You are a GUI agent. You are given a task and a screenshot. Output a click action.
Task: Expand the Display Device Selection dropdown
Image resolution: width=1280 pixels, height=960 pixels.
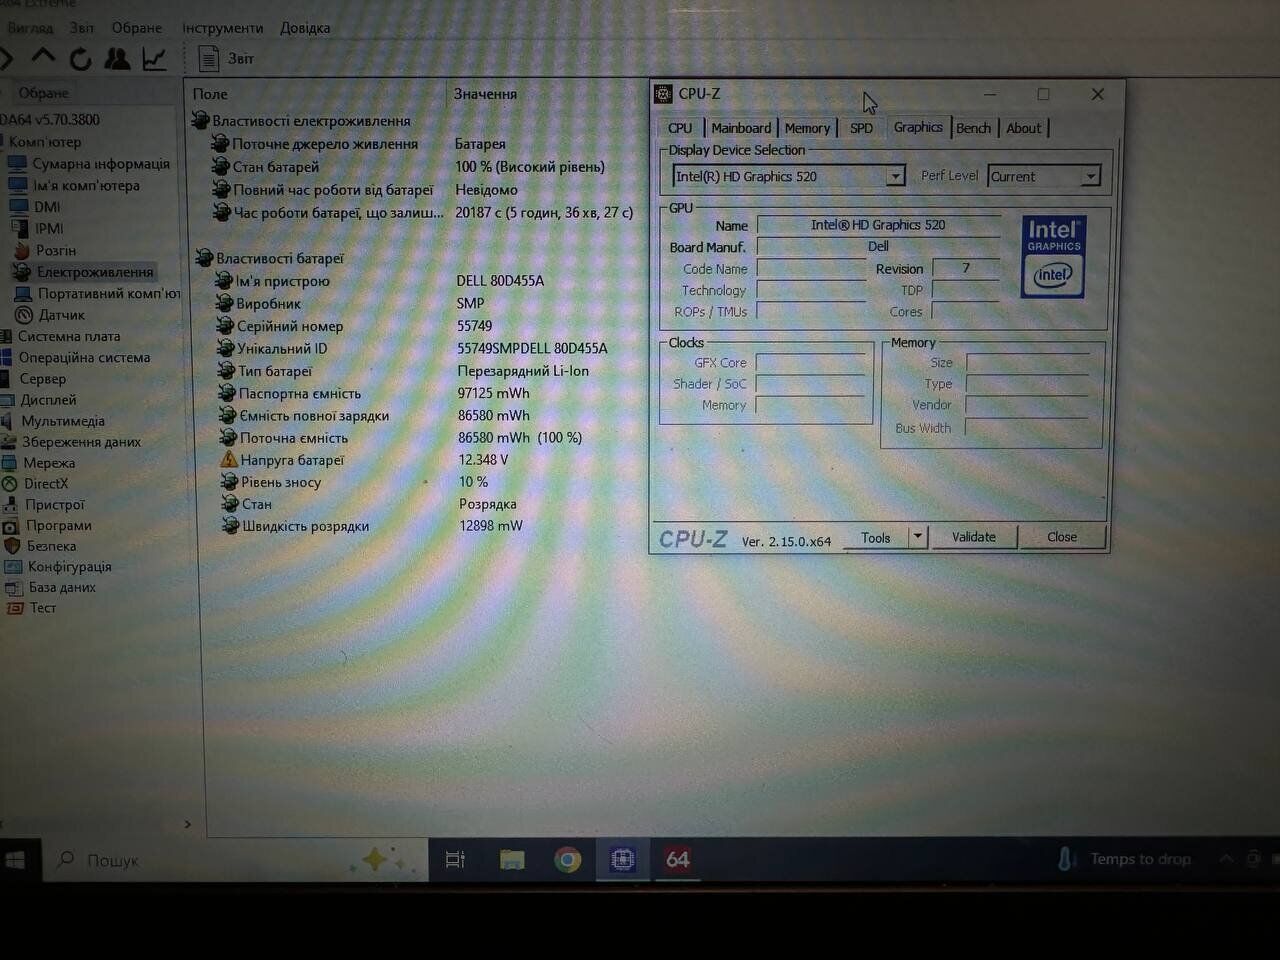coord(895,177)
